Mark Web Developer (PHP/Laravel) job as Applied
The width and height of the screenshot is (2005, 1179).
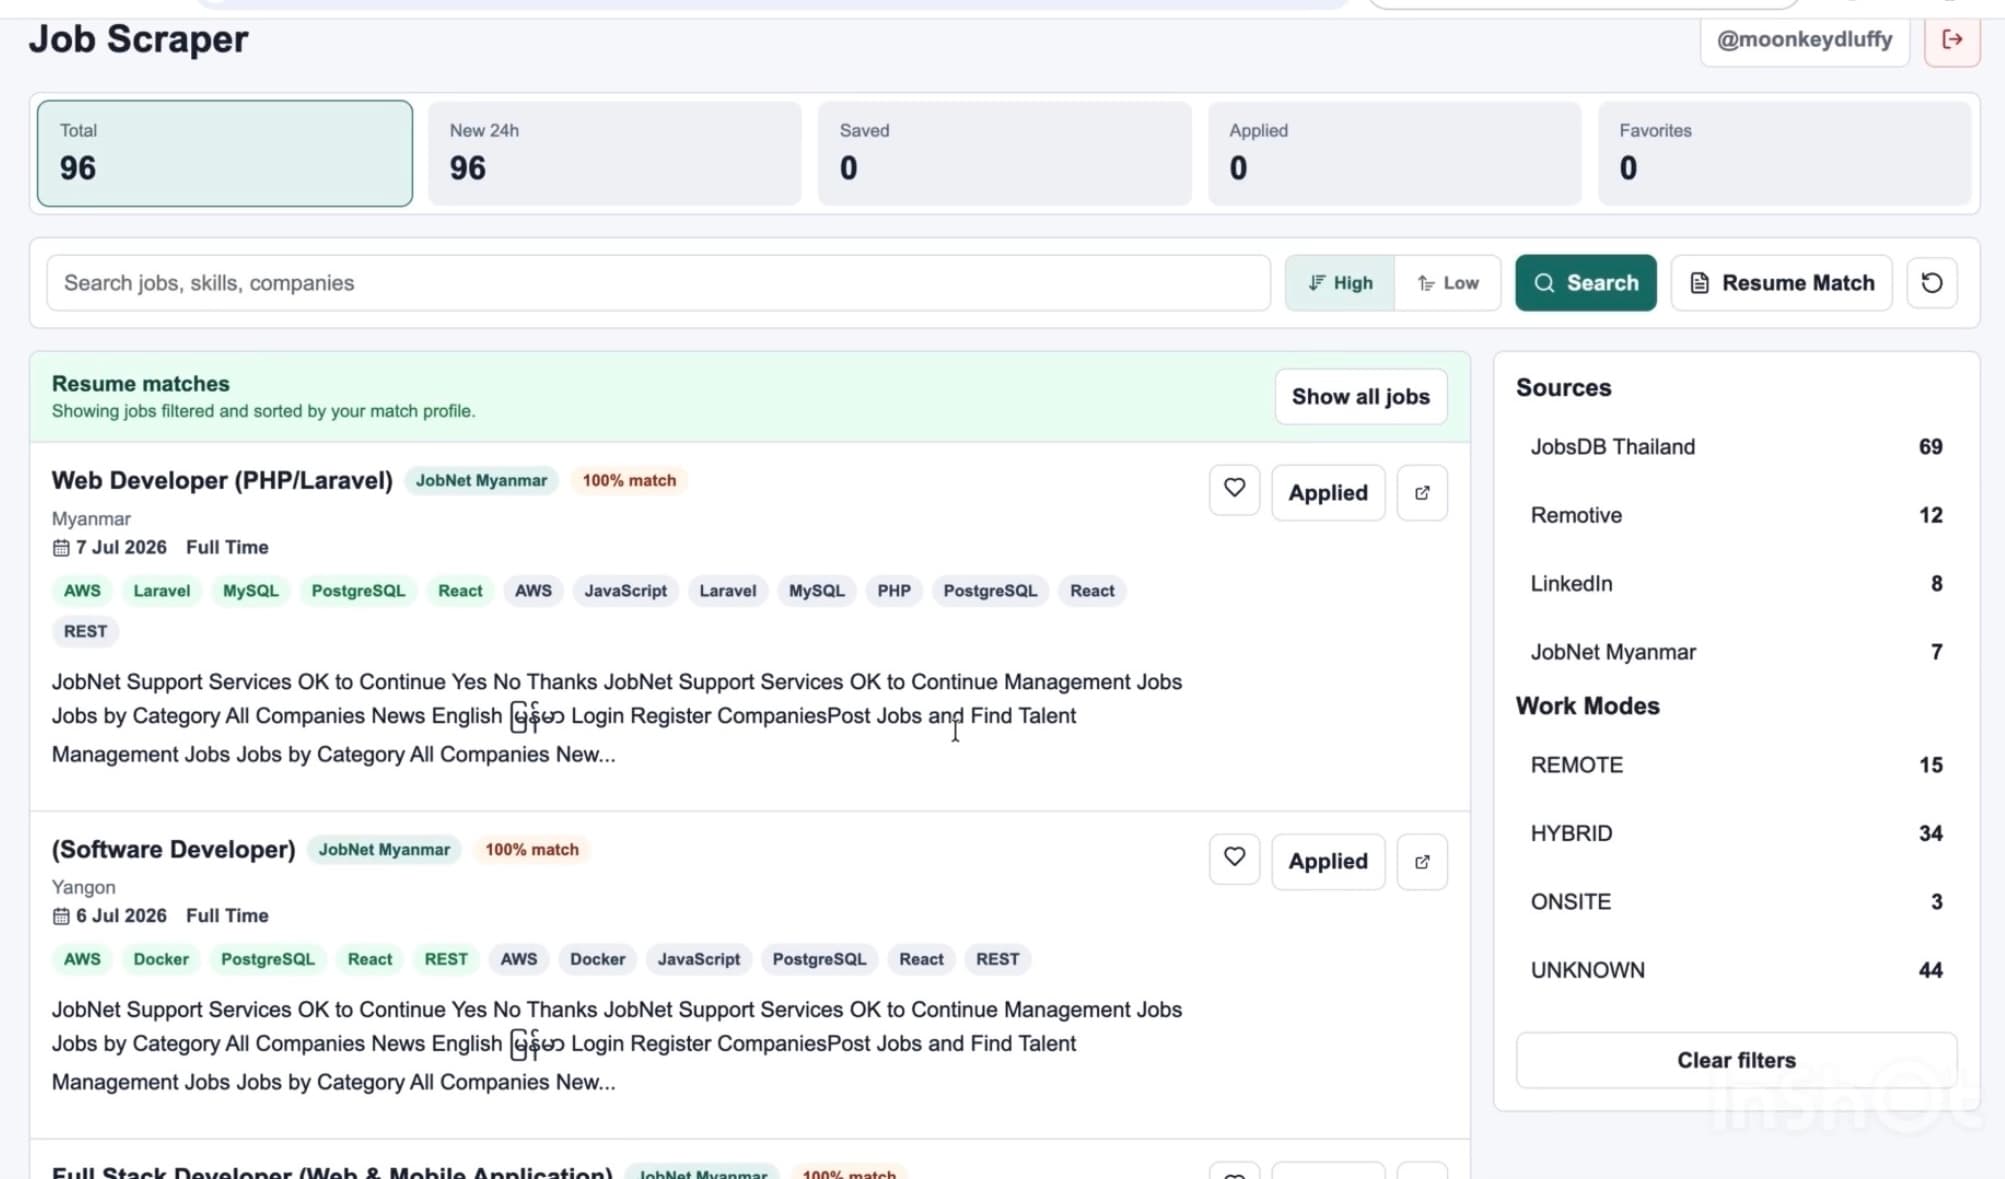pos(1328,492)
